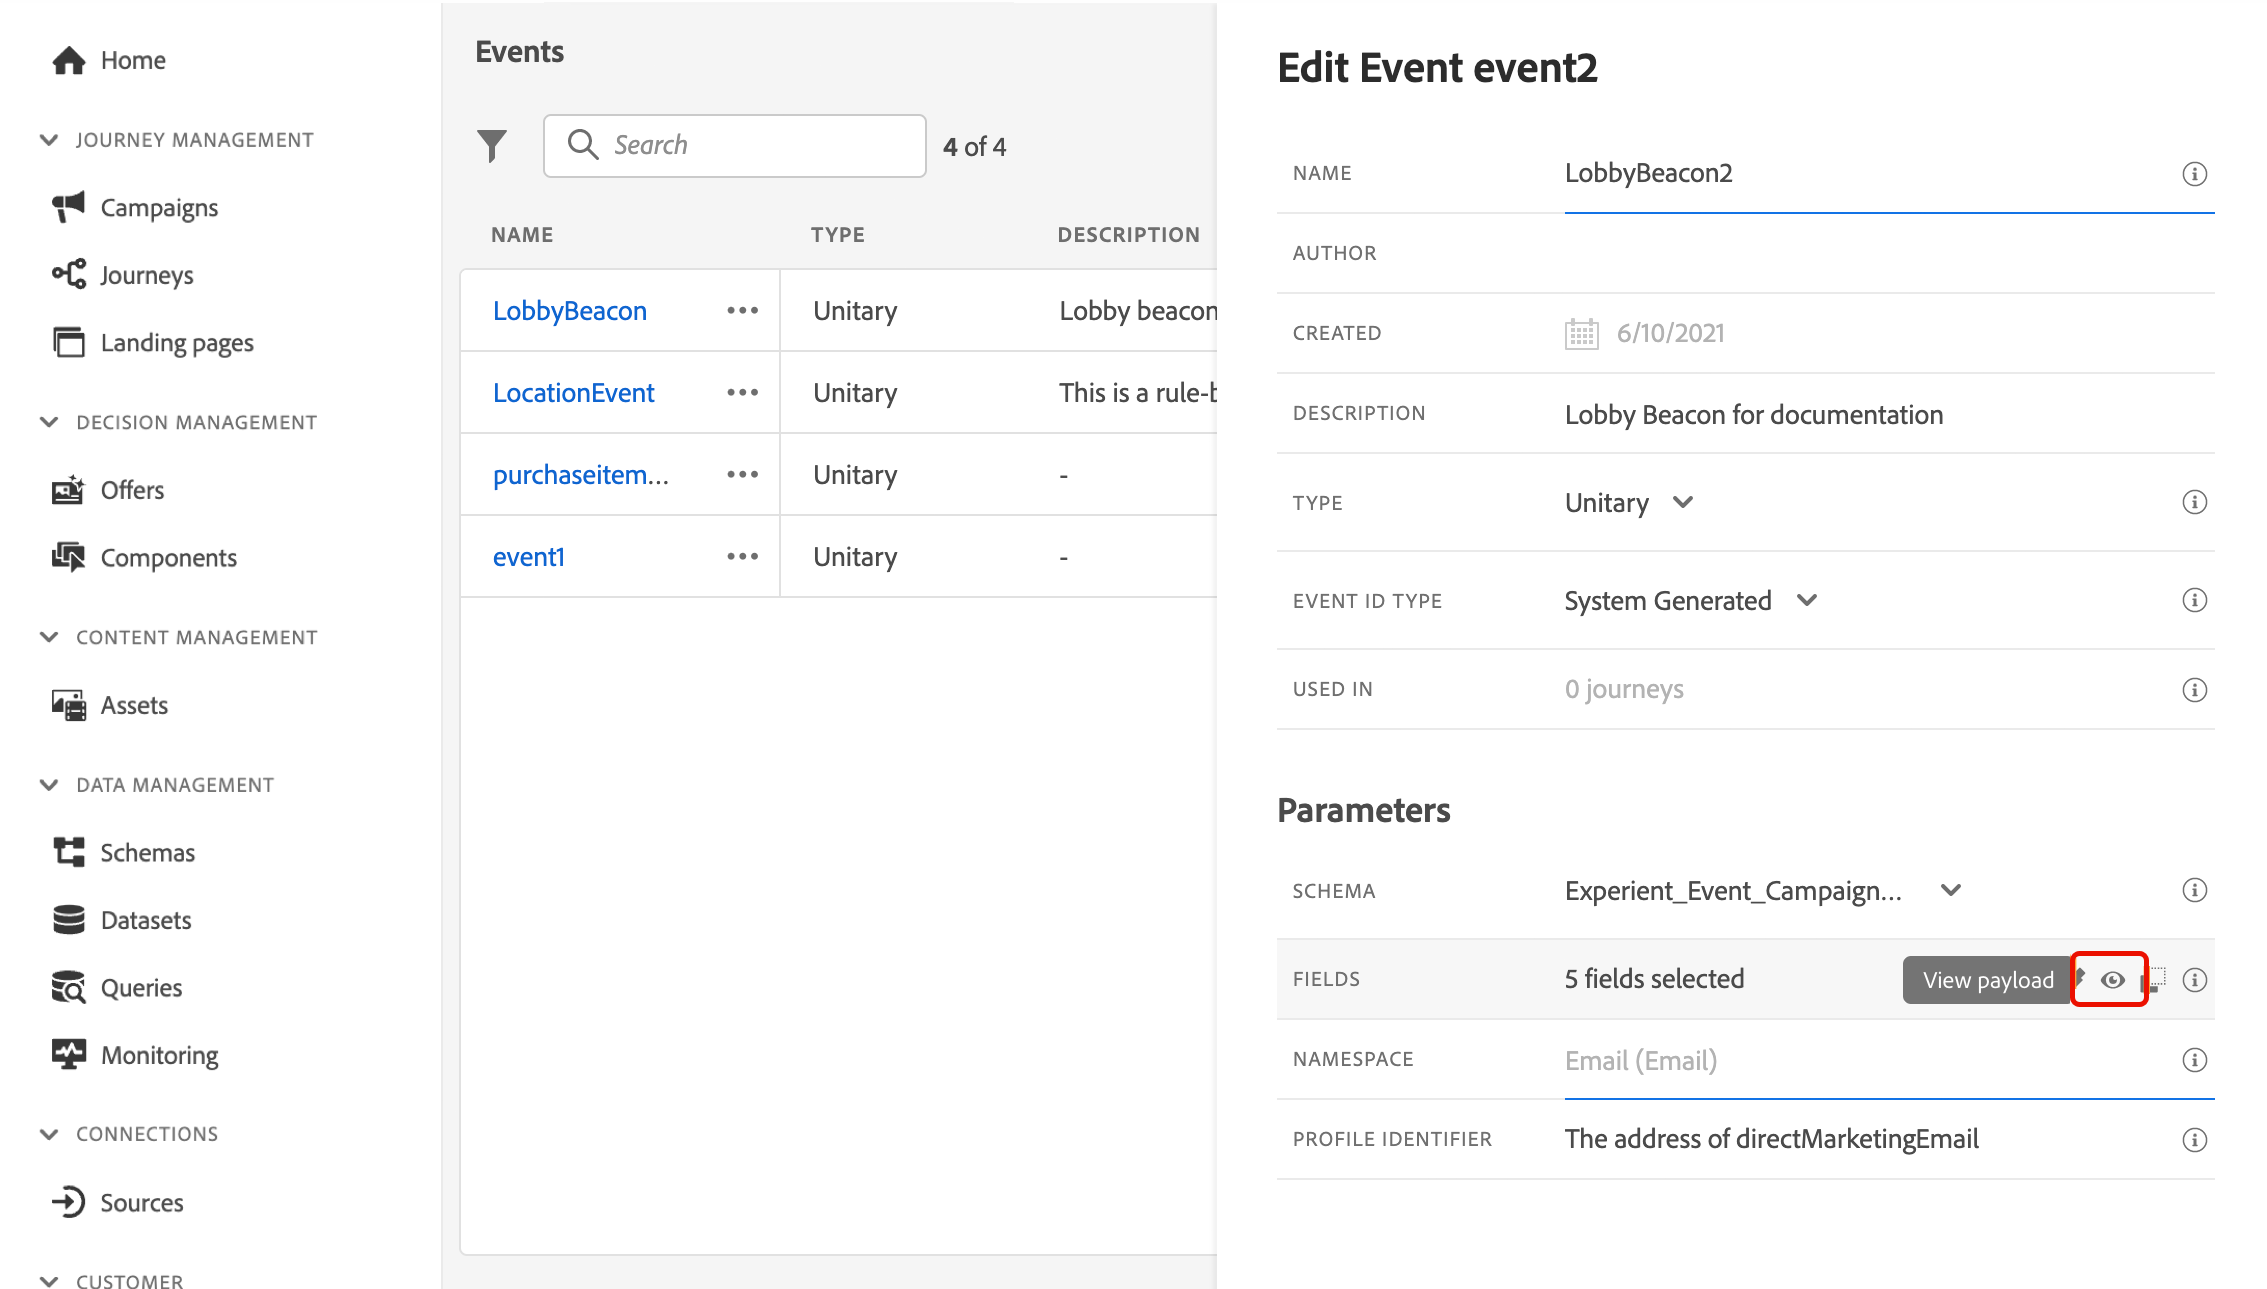Click the Home icon in the sidebar
The height and width of the screenshot is (1289, 2267).
coord(68,61)
